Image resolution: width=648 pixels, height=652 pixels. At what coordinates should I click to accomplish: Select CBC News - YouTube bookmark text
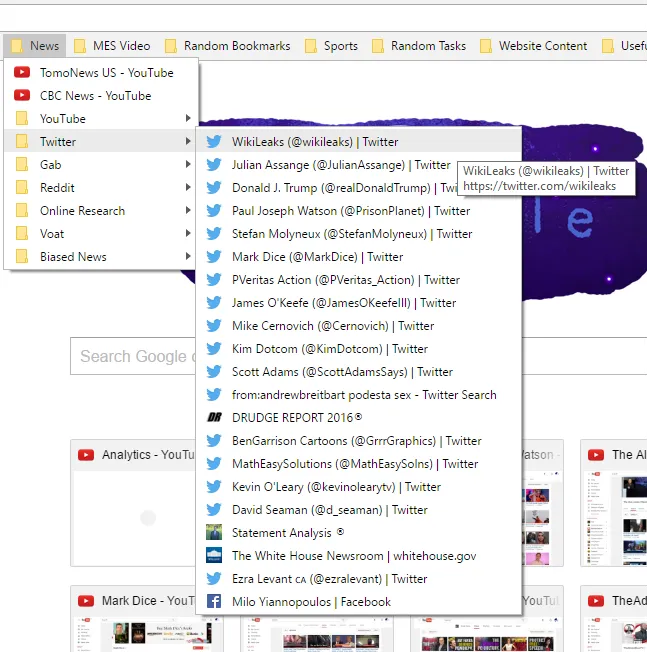pyautogui.click(x=96, y=96)
